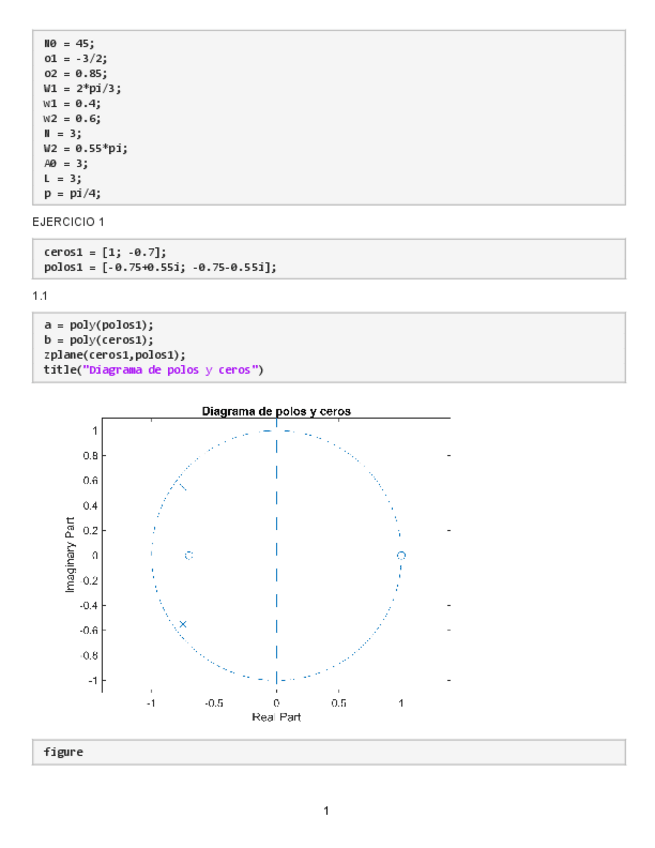The height and width of the screenshot is (848, 655).
Task: Click the 'polos1' definition code line
Action: [160, 267]
